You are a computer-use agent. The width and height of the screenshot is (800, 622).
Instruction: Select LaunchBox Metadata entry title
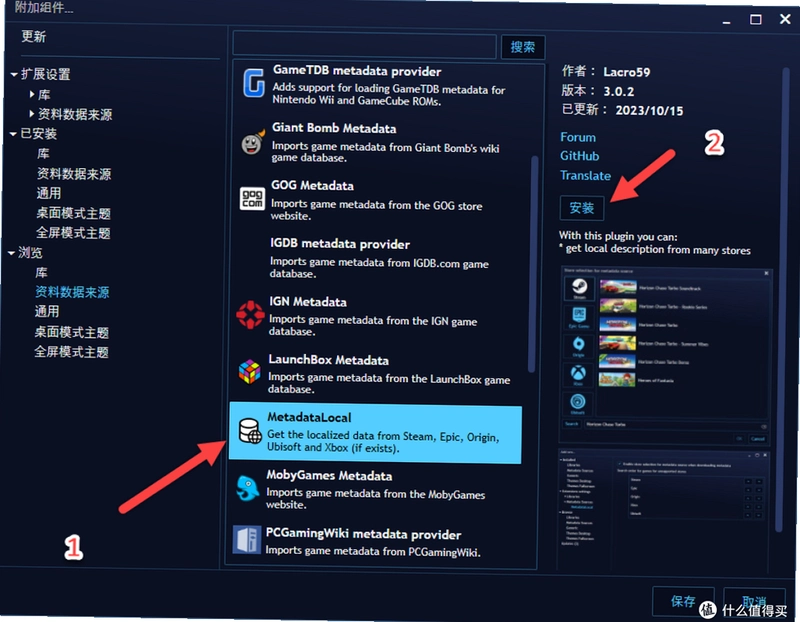click(x=328, y=360)
